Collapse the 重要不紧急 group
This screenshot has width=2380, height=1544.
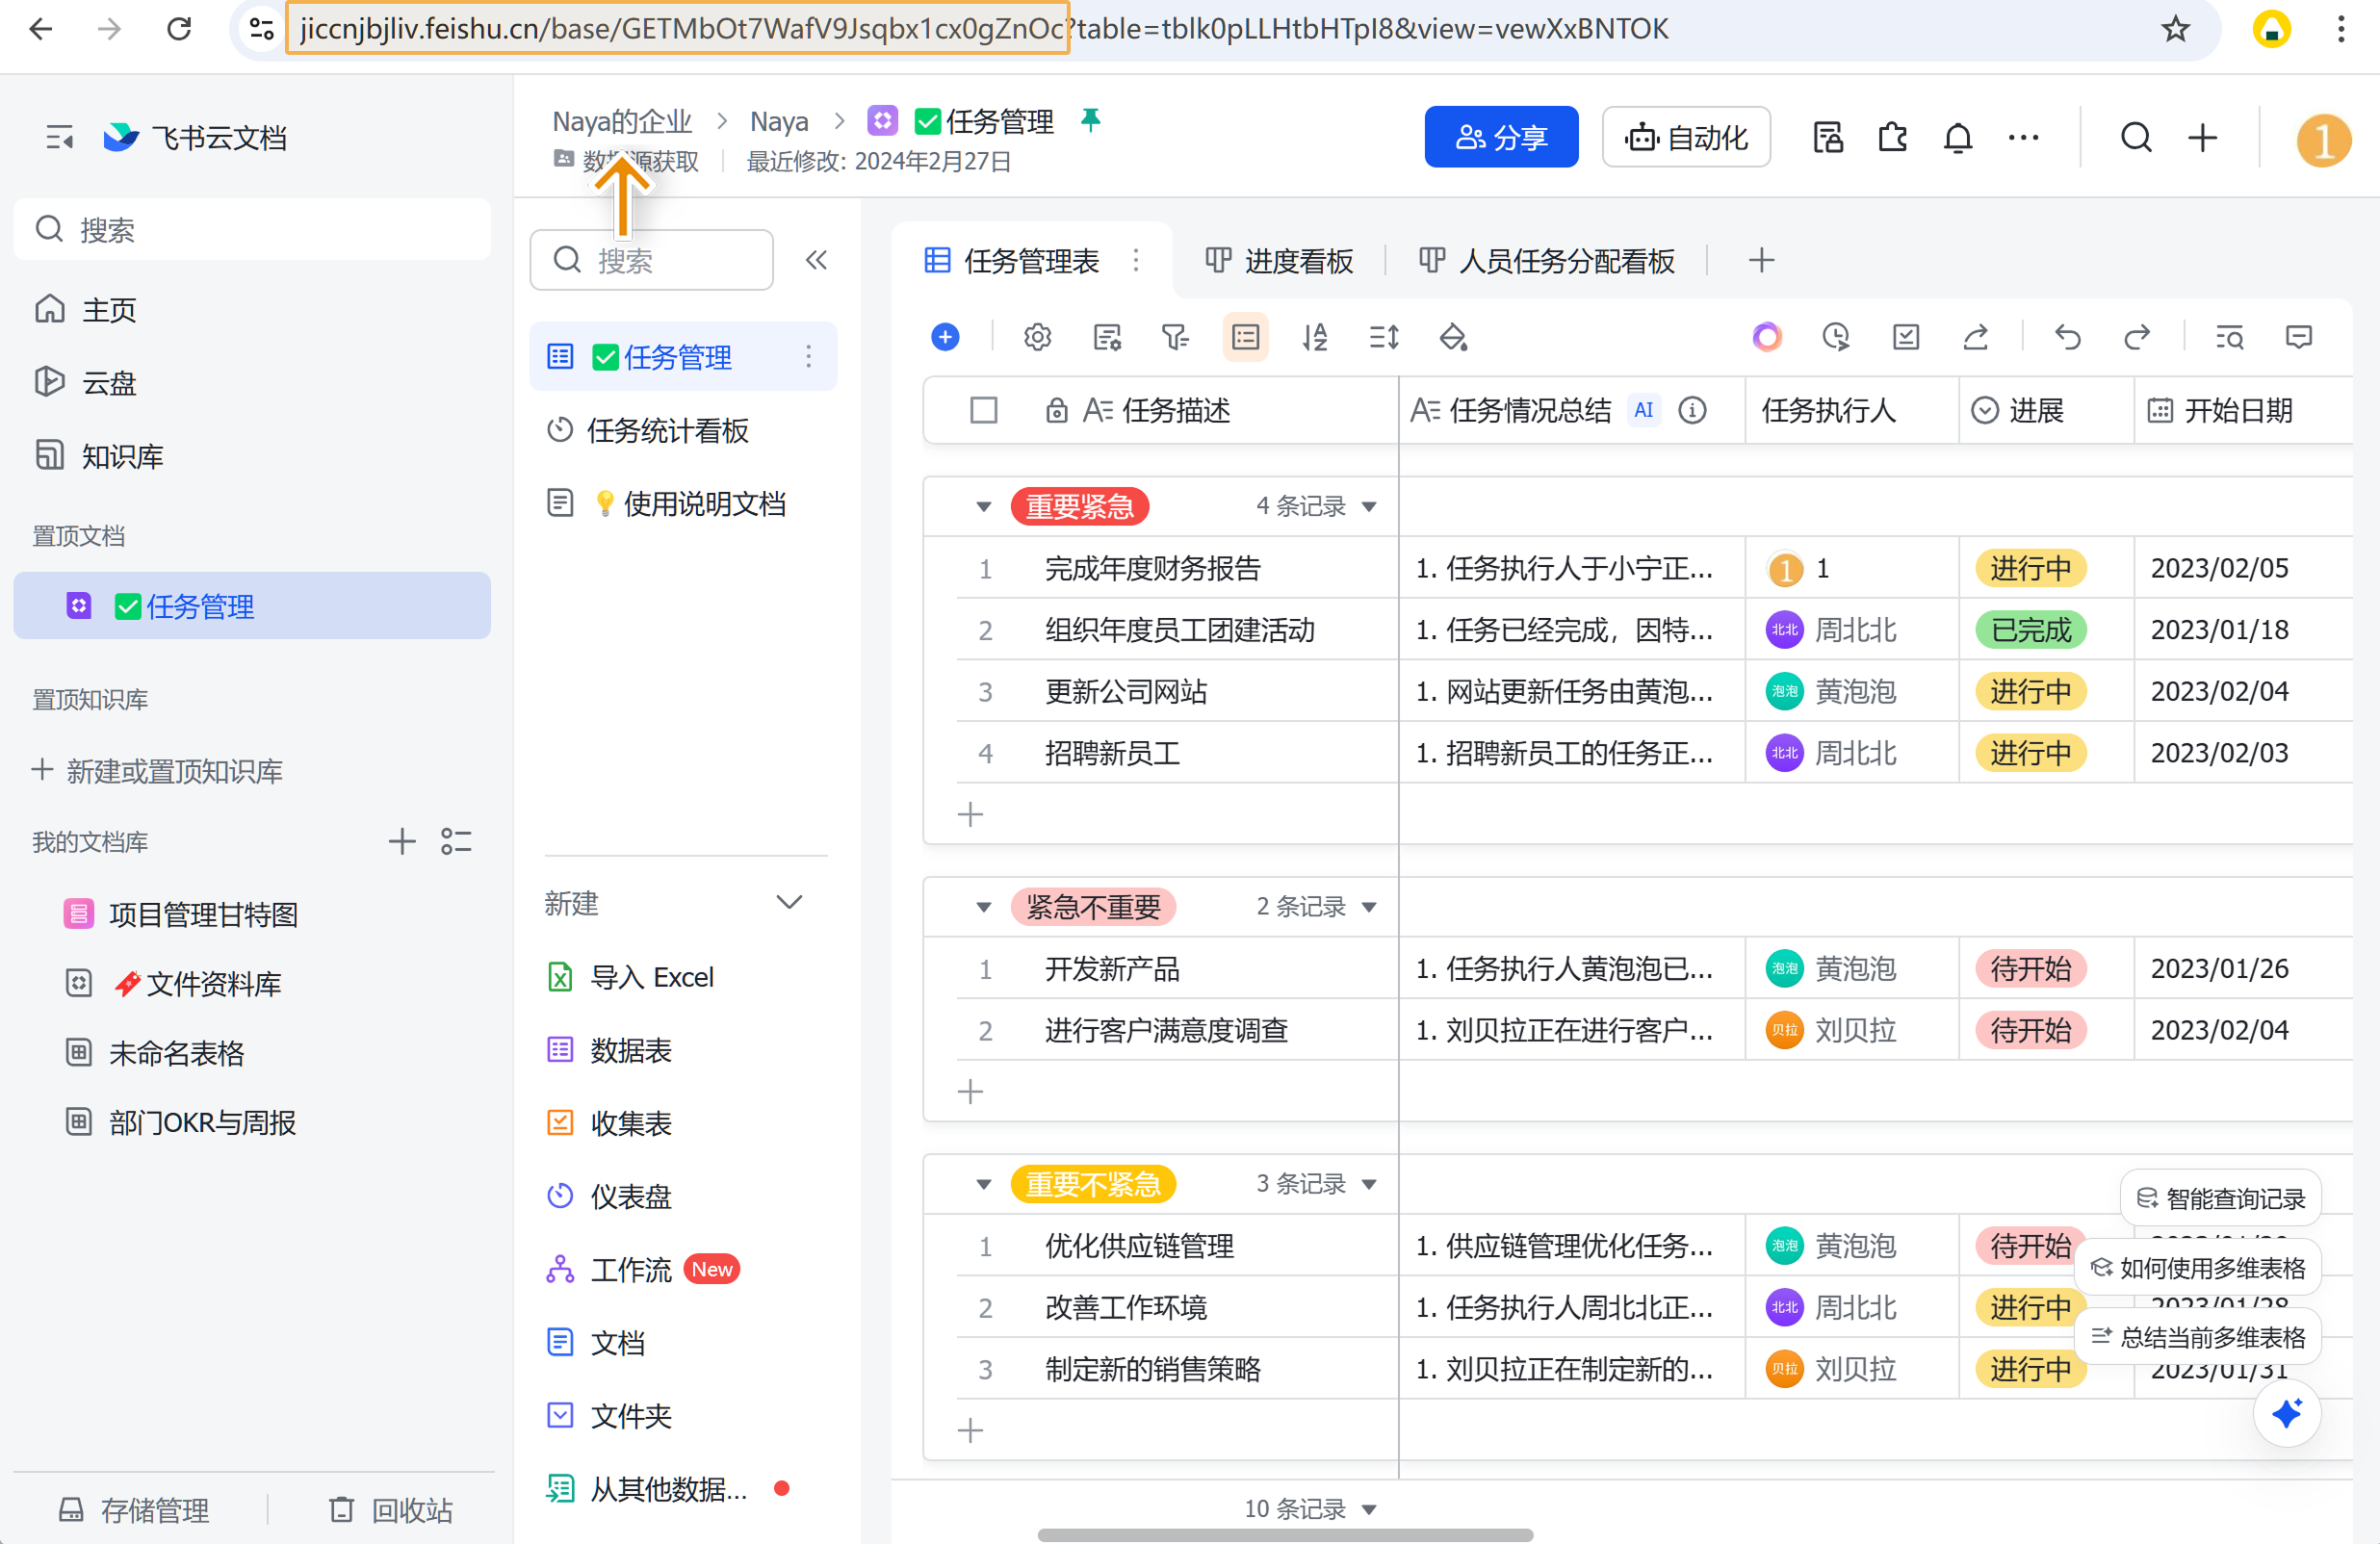[x=984, y=1185]
